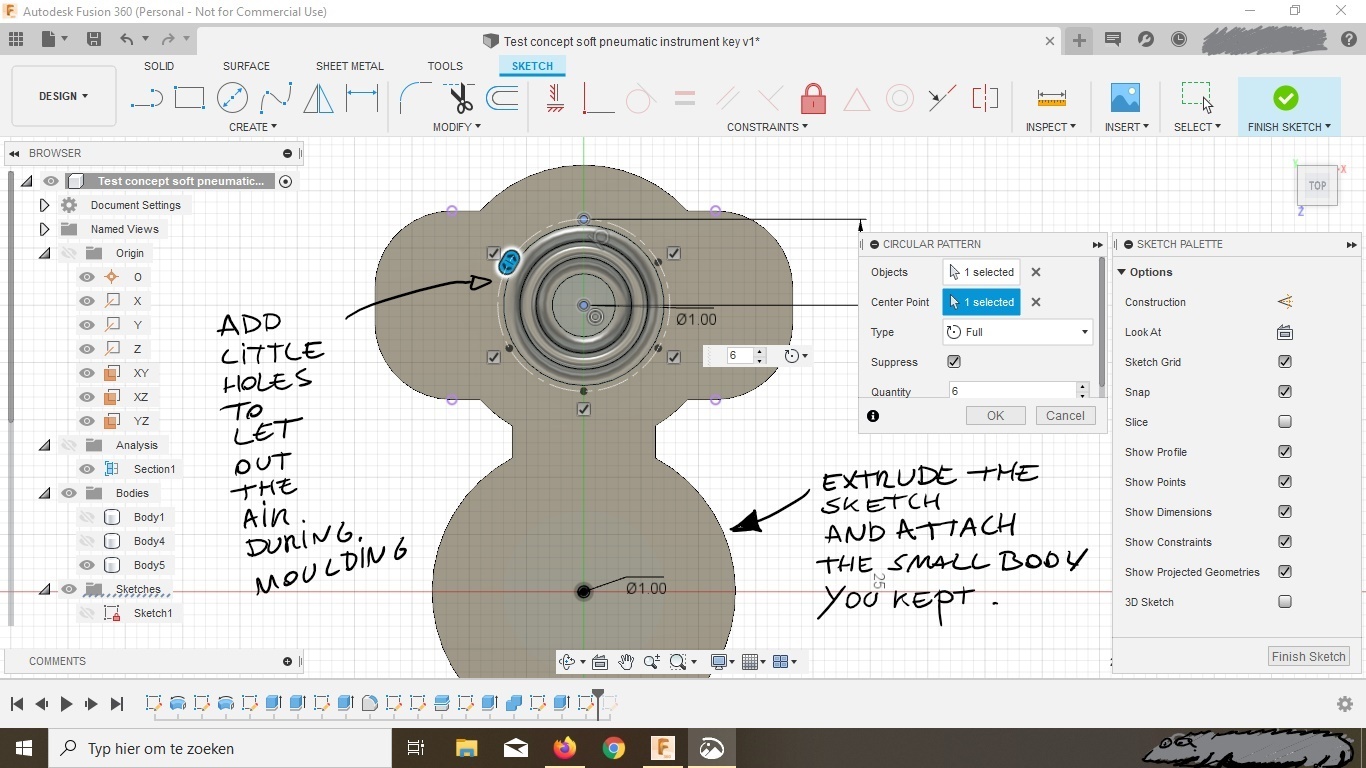
Task: Open the data panel grid icon
Action: pos(16,39)
